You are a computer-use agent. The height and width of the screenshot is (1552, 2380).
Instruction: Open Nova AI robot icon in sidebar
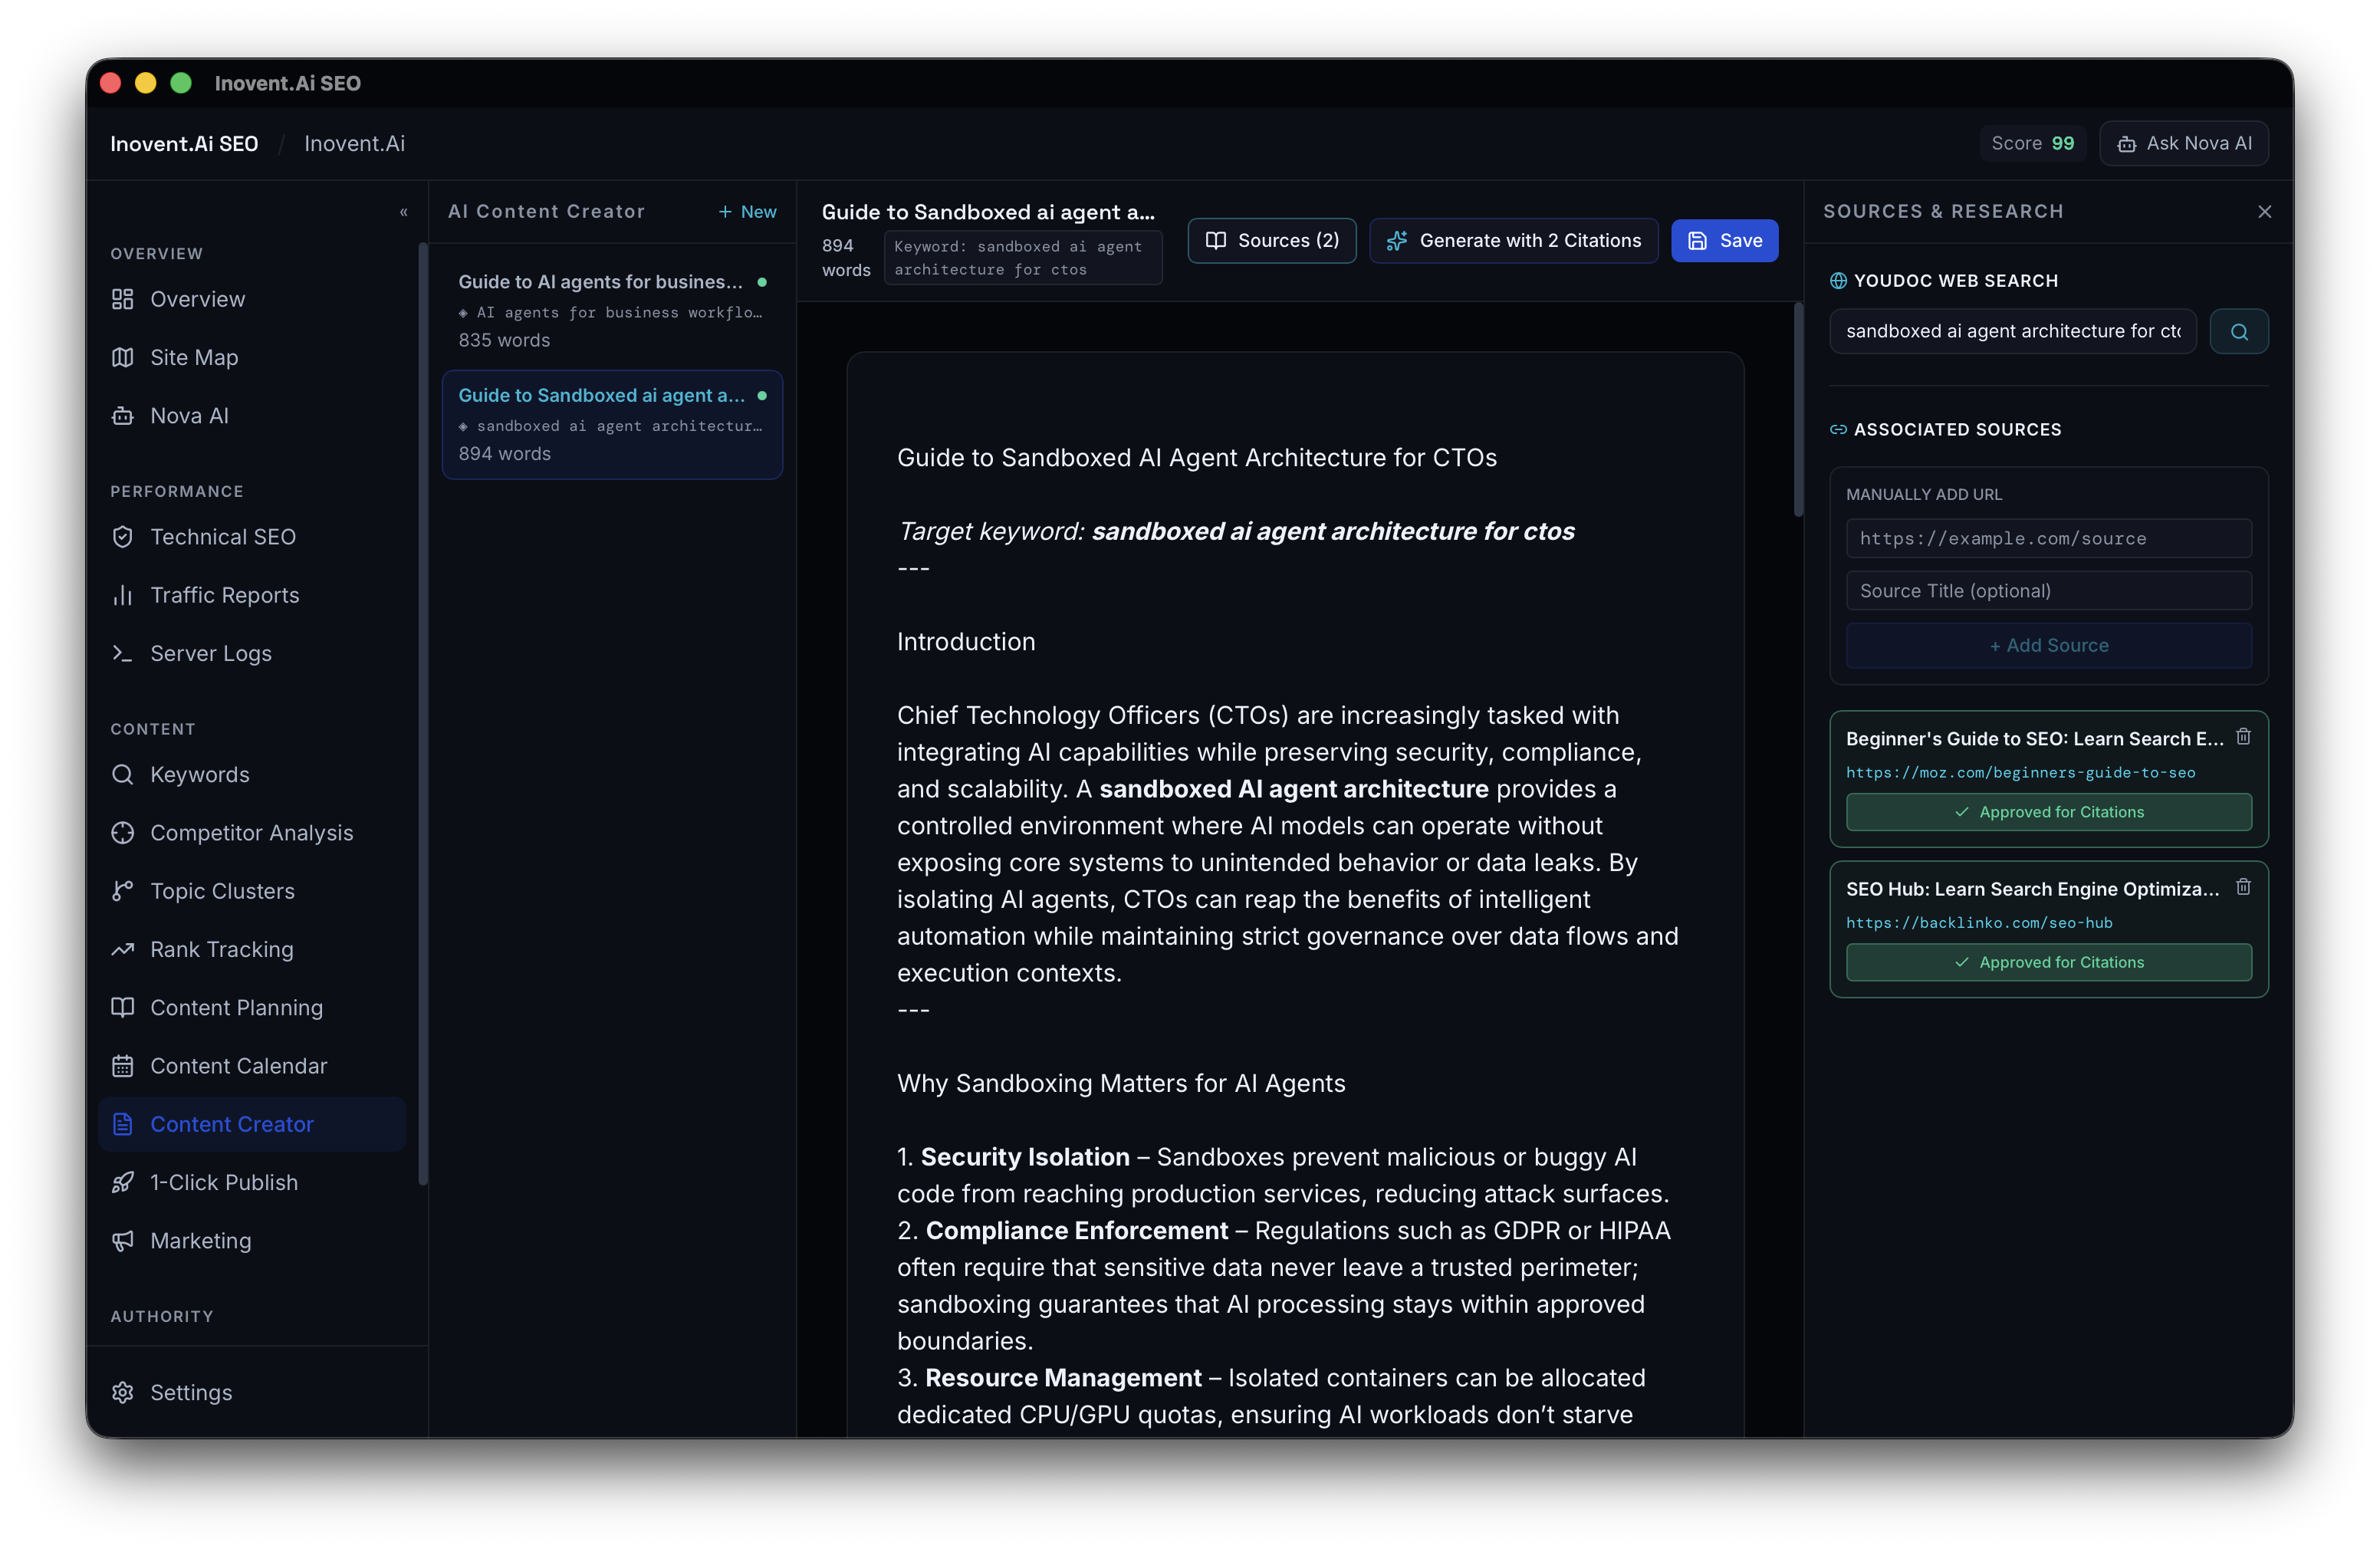(x=122, y=415)
